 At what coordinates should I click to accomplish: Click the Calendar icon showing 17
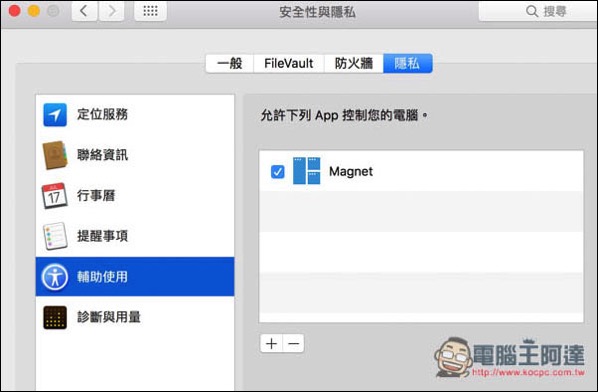pos(54,196)
